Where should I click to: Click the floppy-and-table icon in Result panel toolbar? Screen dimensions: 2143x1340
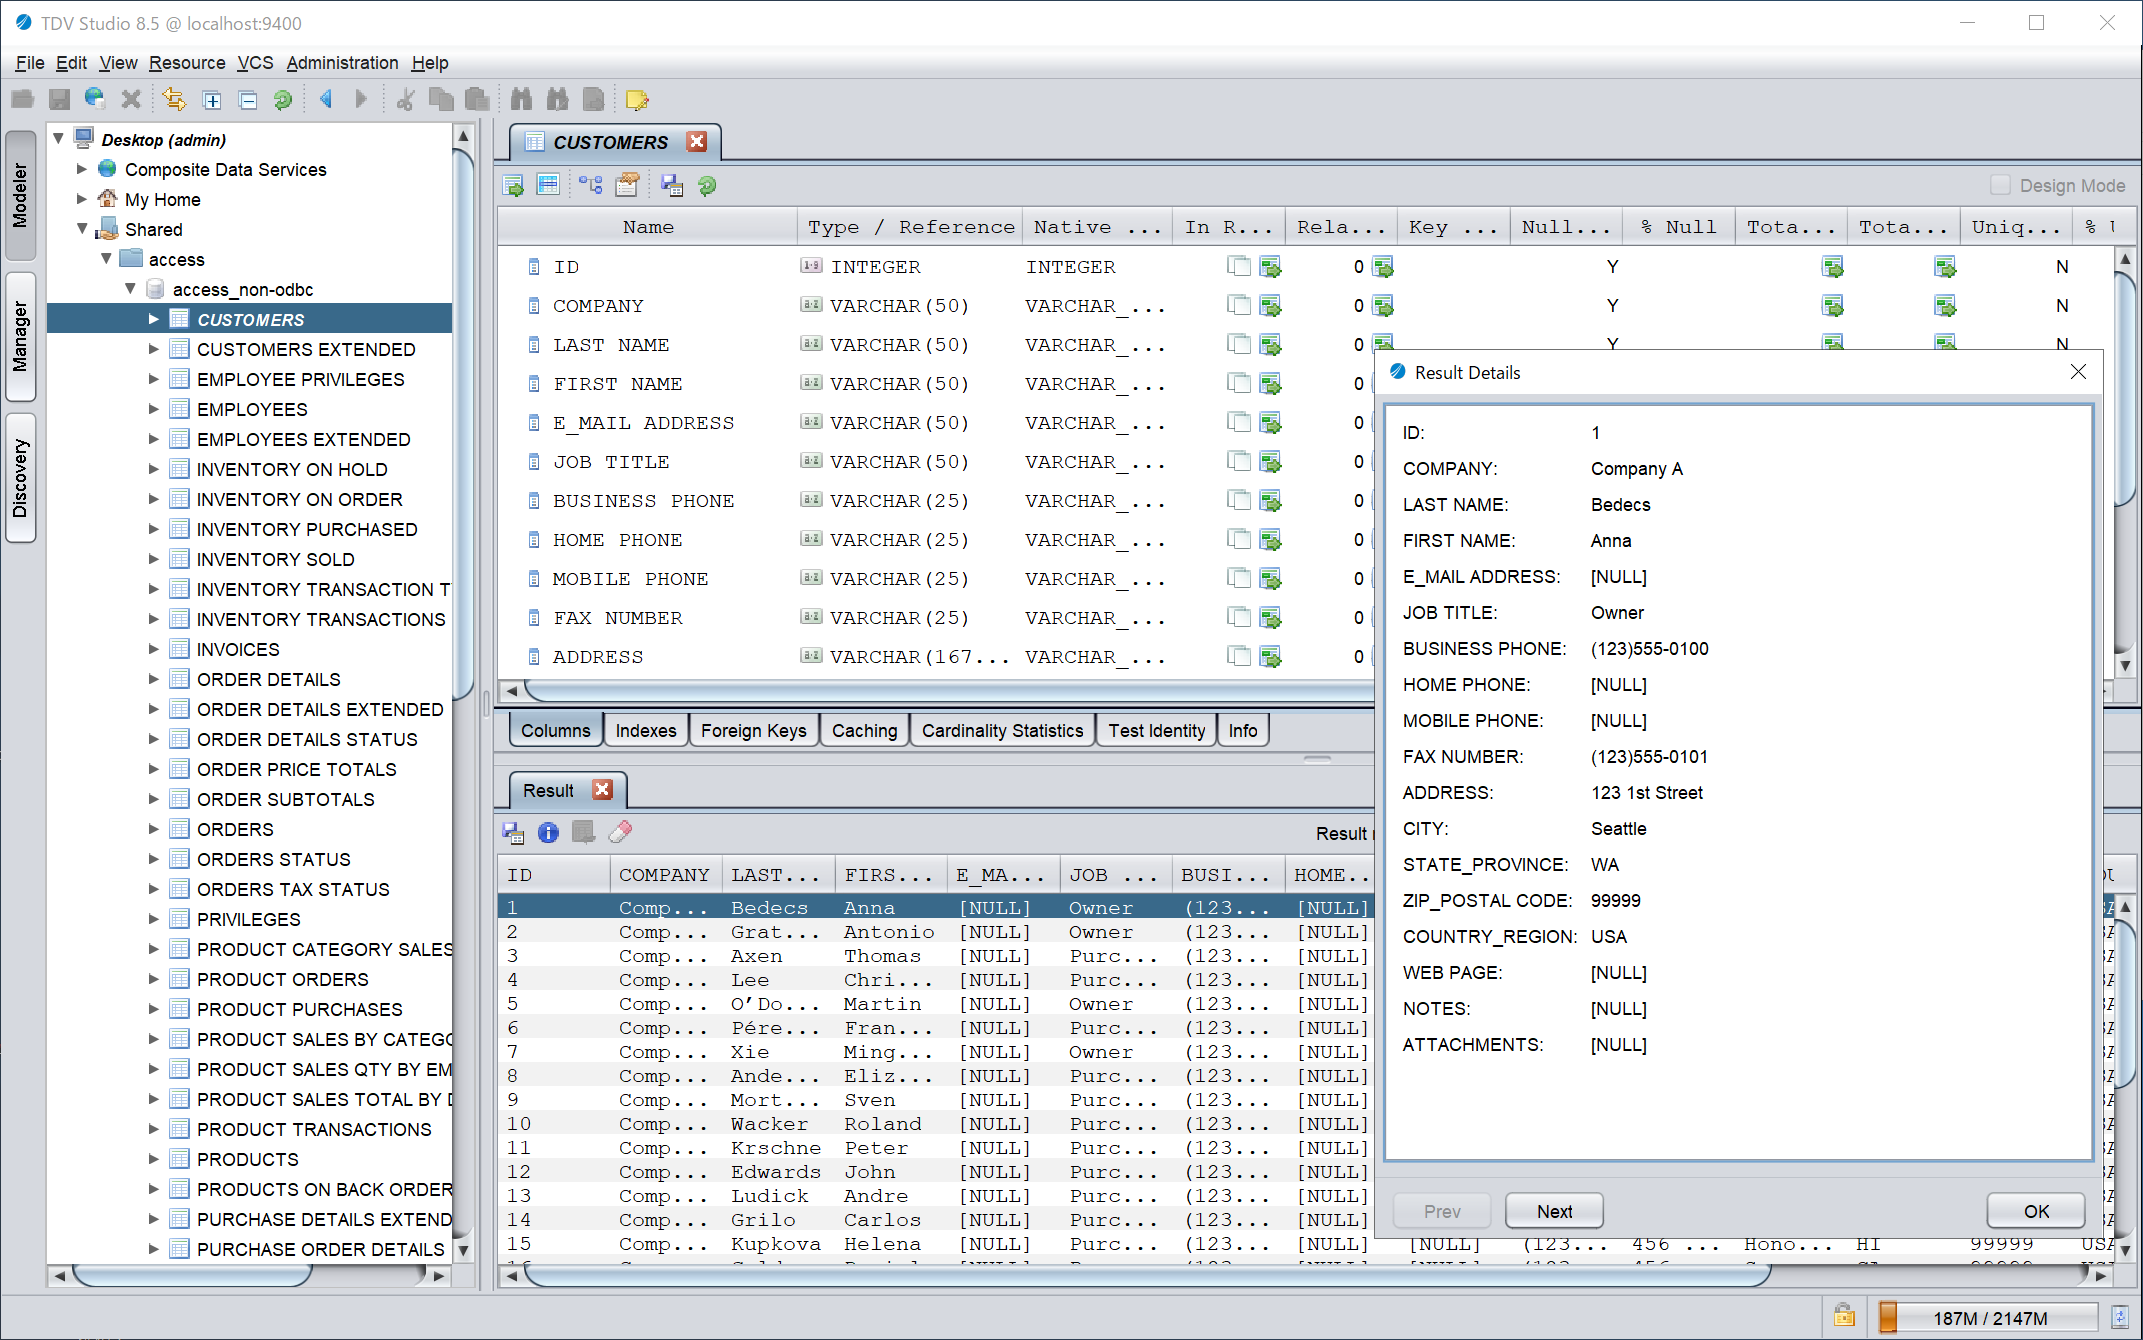click(513, 832)
